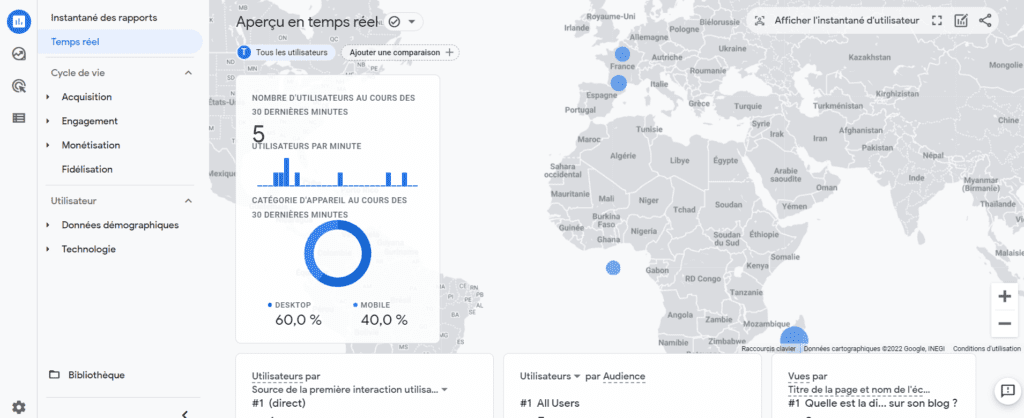Open Admin settings gear icon

click(x=18, y=407)
